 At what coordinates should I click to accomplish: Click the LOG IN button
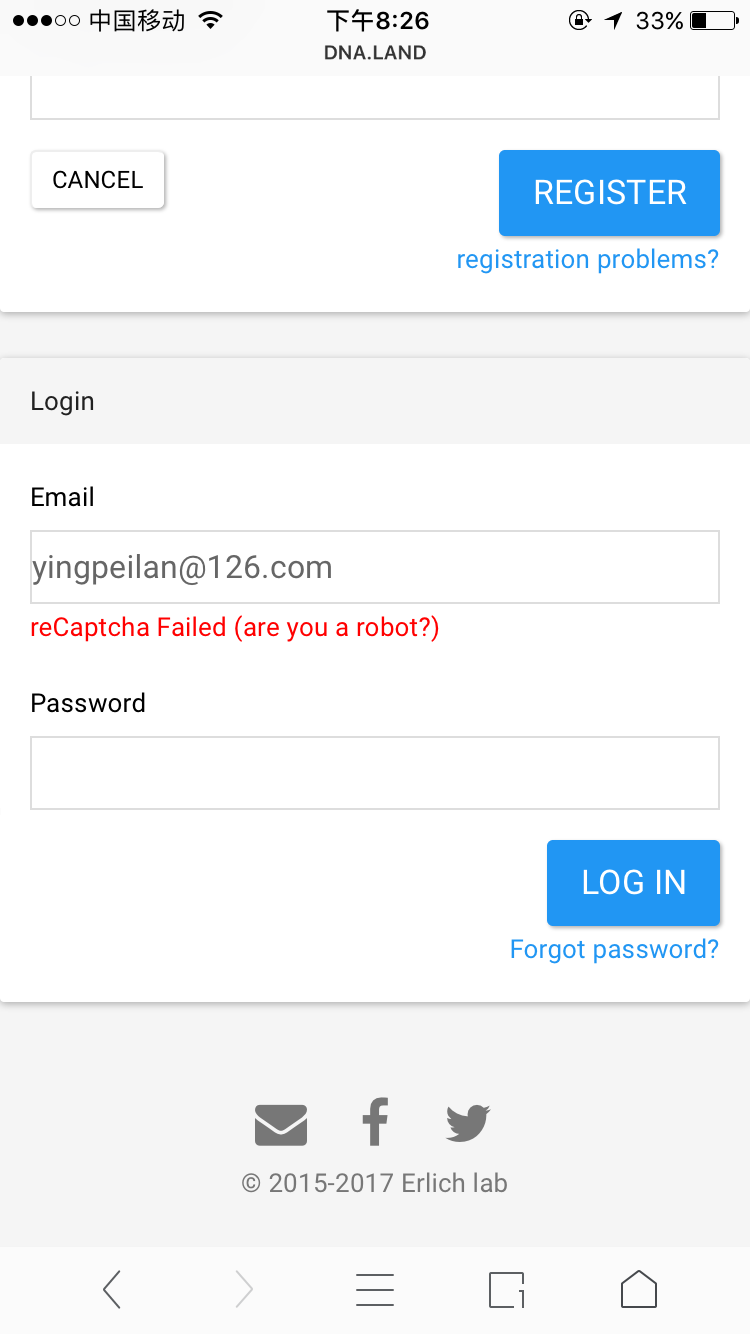[633, 882]
